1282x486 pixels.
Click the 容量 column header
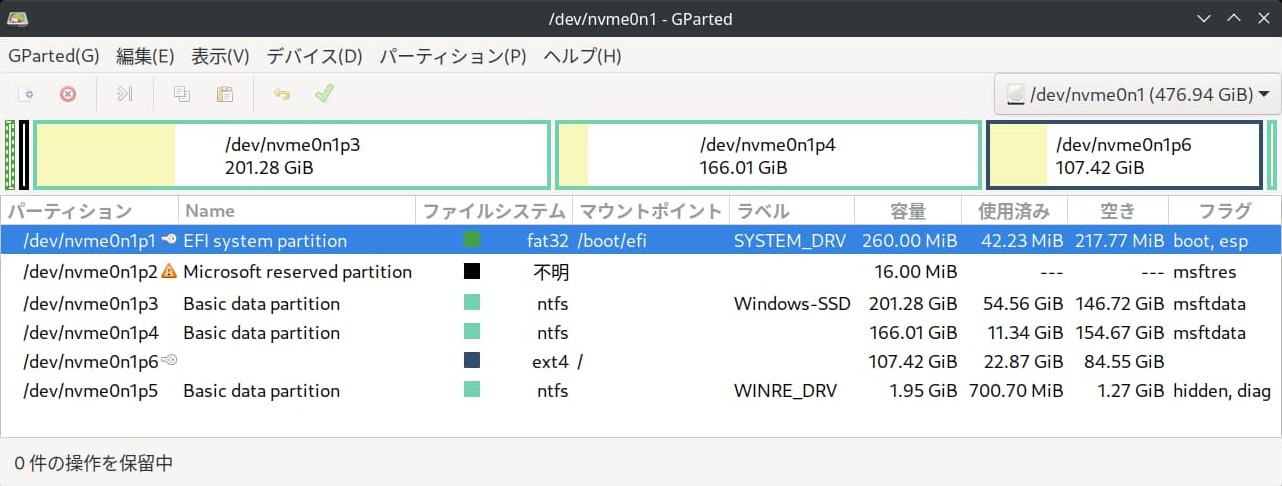point(908,211)
